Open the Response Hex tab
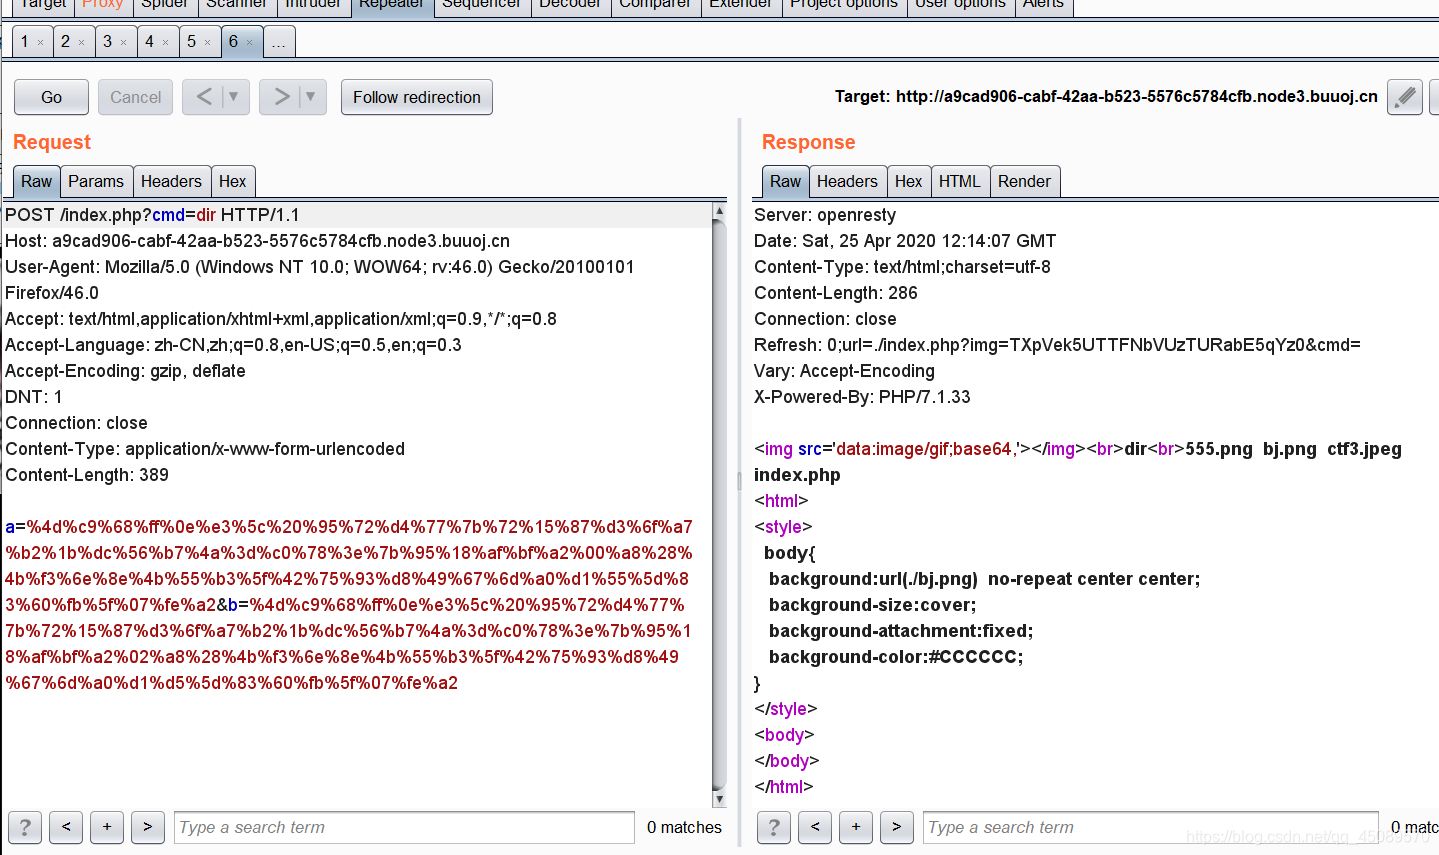The width and height of the screenshot is (1439, 855). [908, 181]
